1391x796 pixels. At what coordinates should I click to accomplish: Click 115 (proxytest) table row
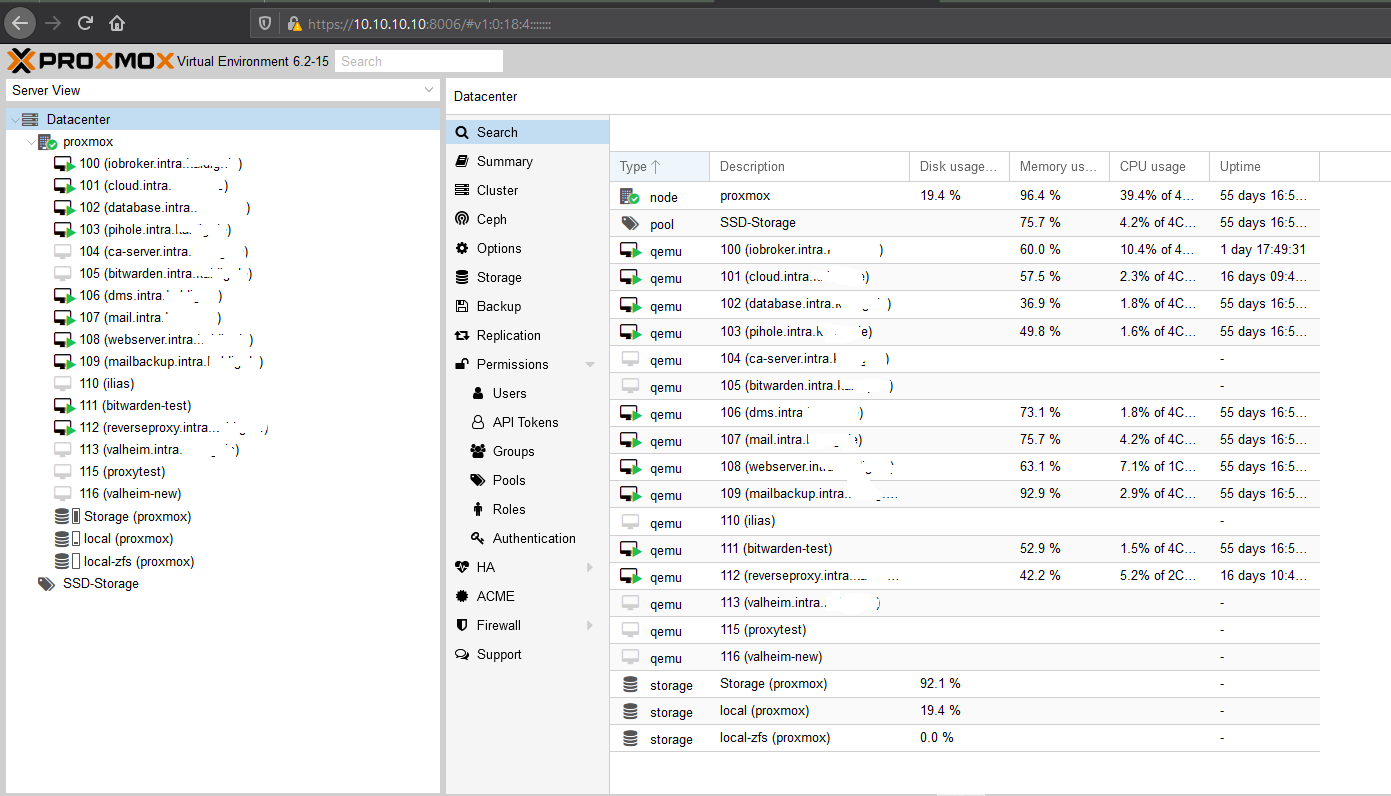pos(965,630)
